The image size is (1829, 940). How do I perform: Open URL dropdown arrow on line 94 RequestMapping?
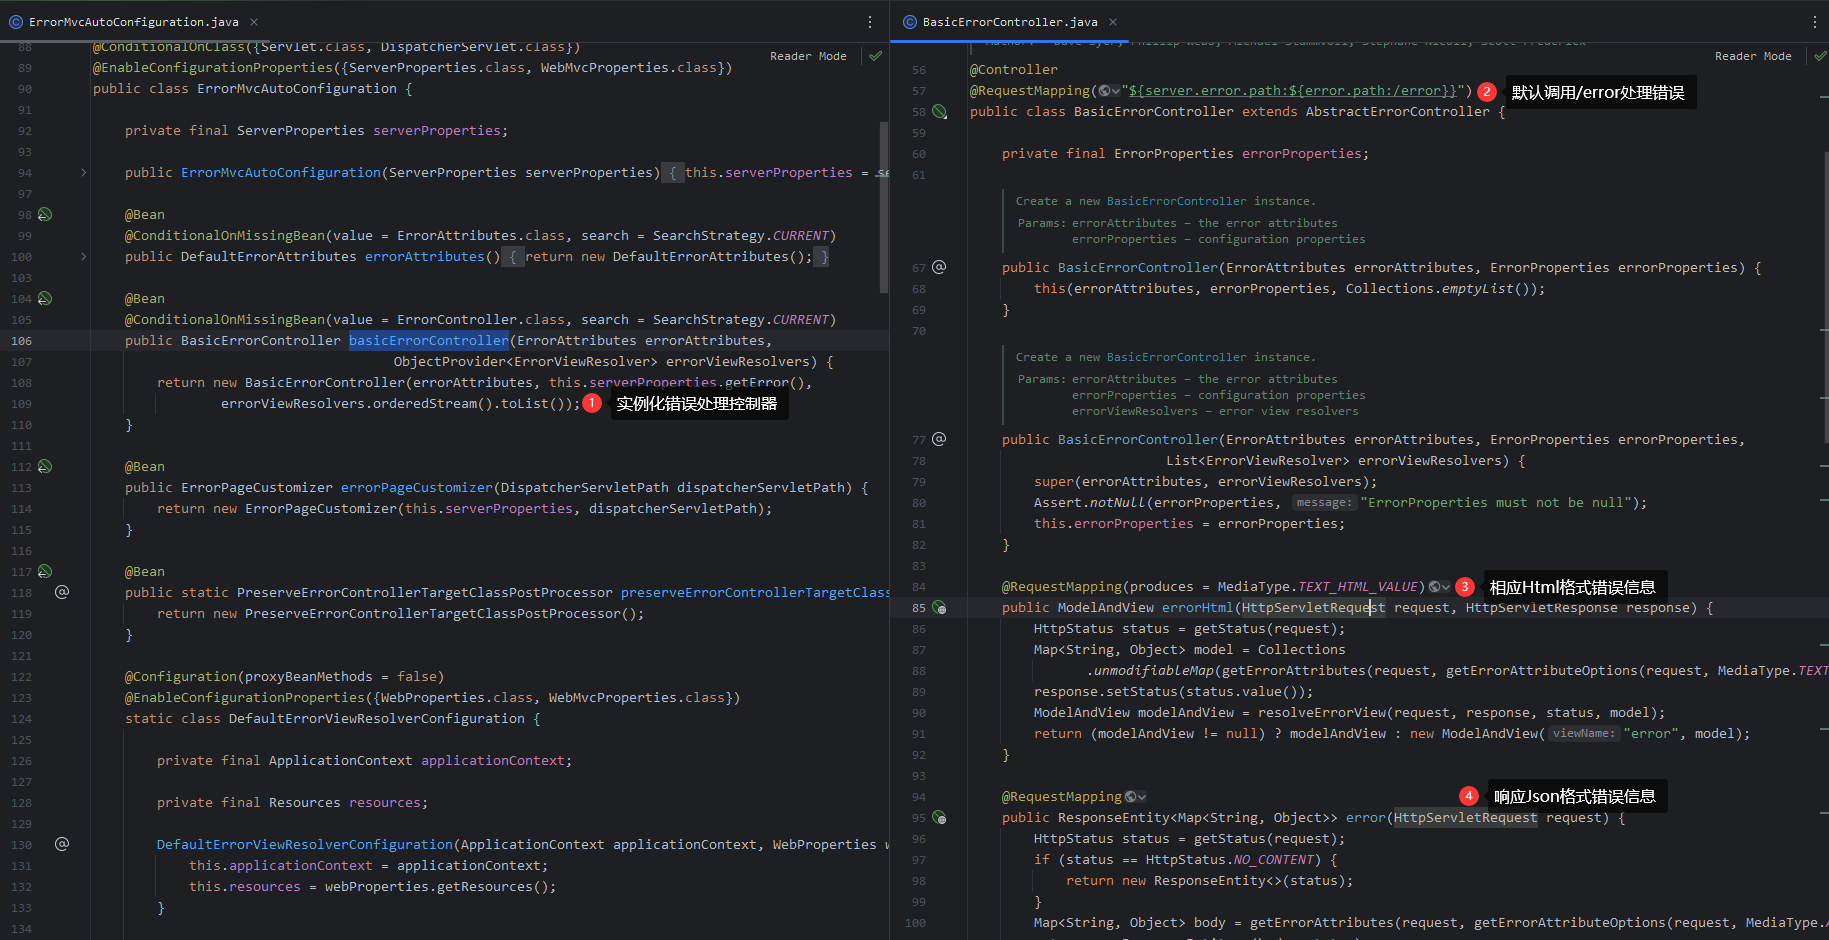coord(1141,797)
